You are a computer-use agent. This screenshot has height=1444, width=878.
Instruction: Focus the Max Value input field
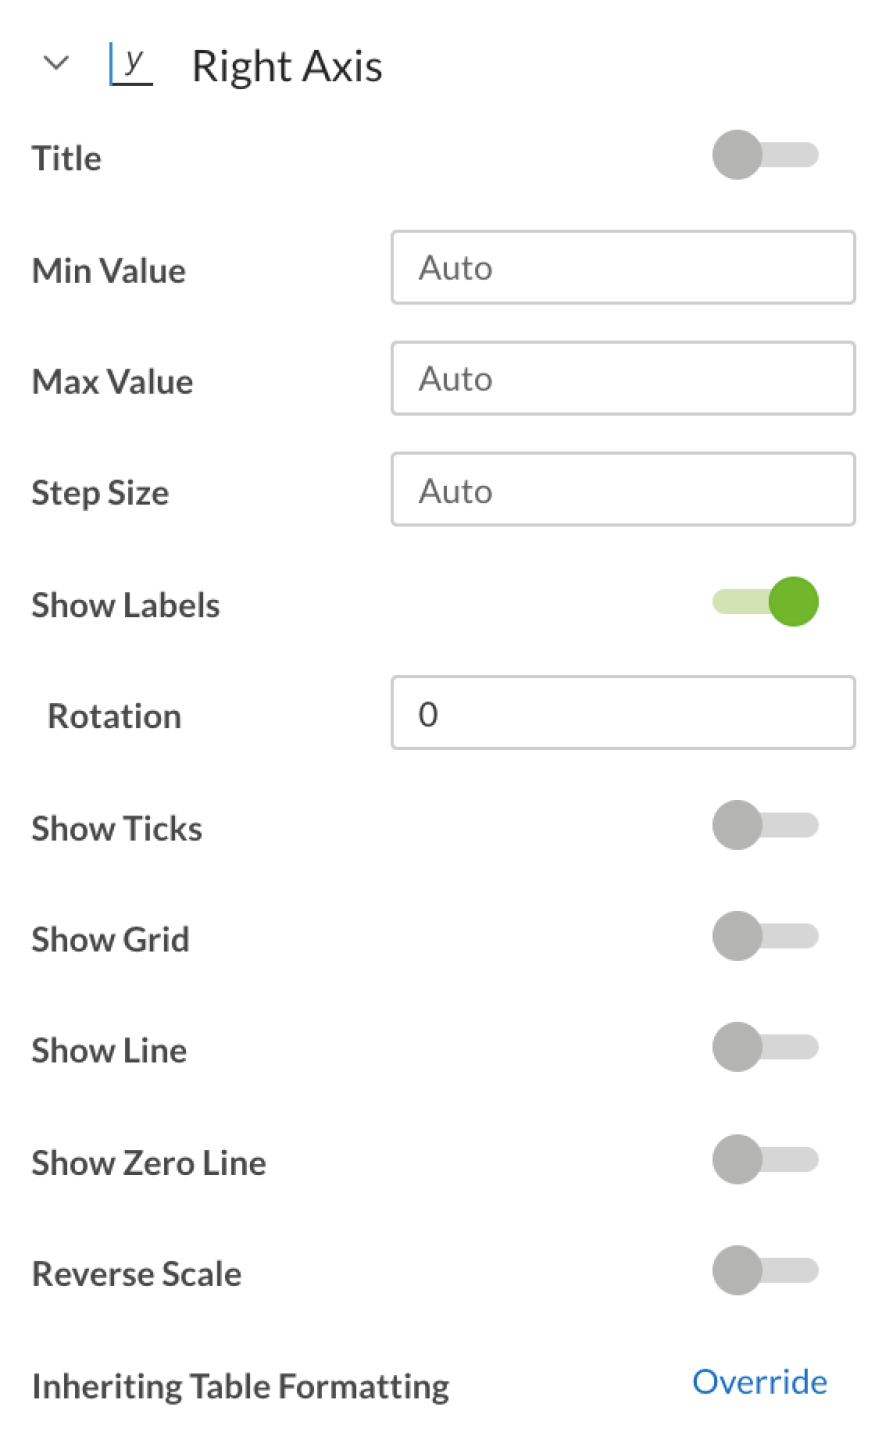coord(623,378)
